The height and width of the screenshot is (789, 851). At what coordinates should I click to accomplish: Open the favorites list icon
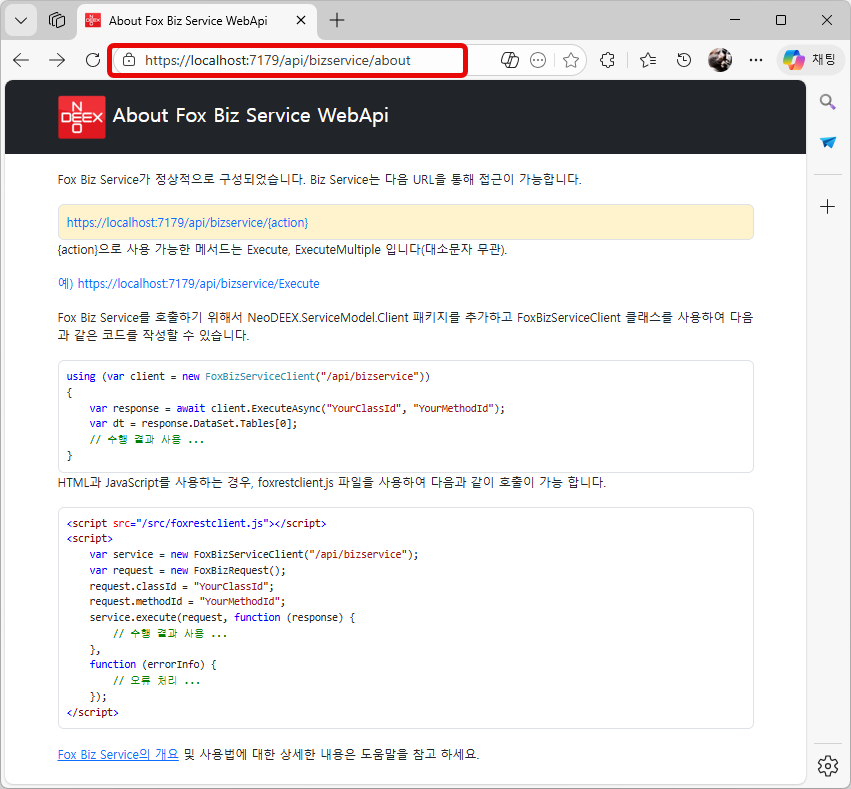pyautogui.click(x=648, y=60)
